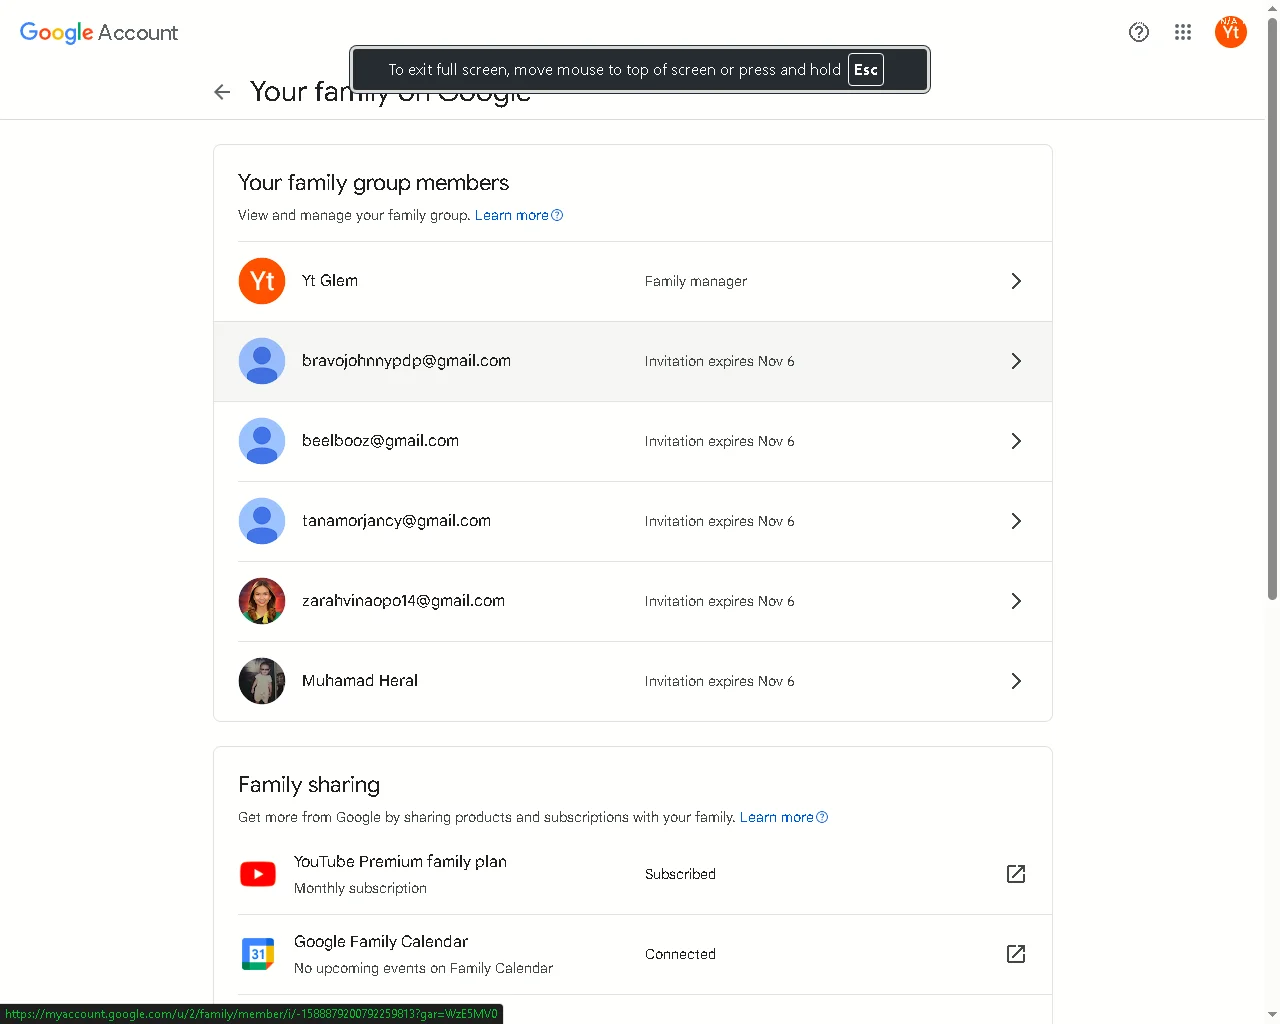Screen dimensions: 1280x1024
Task: Click the scrollbar down arrow
Action: pyautogui.click(x=1272, y=1015)
